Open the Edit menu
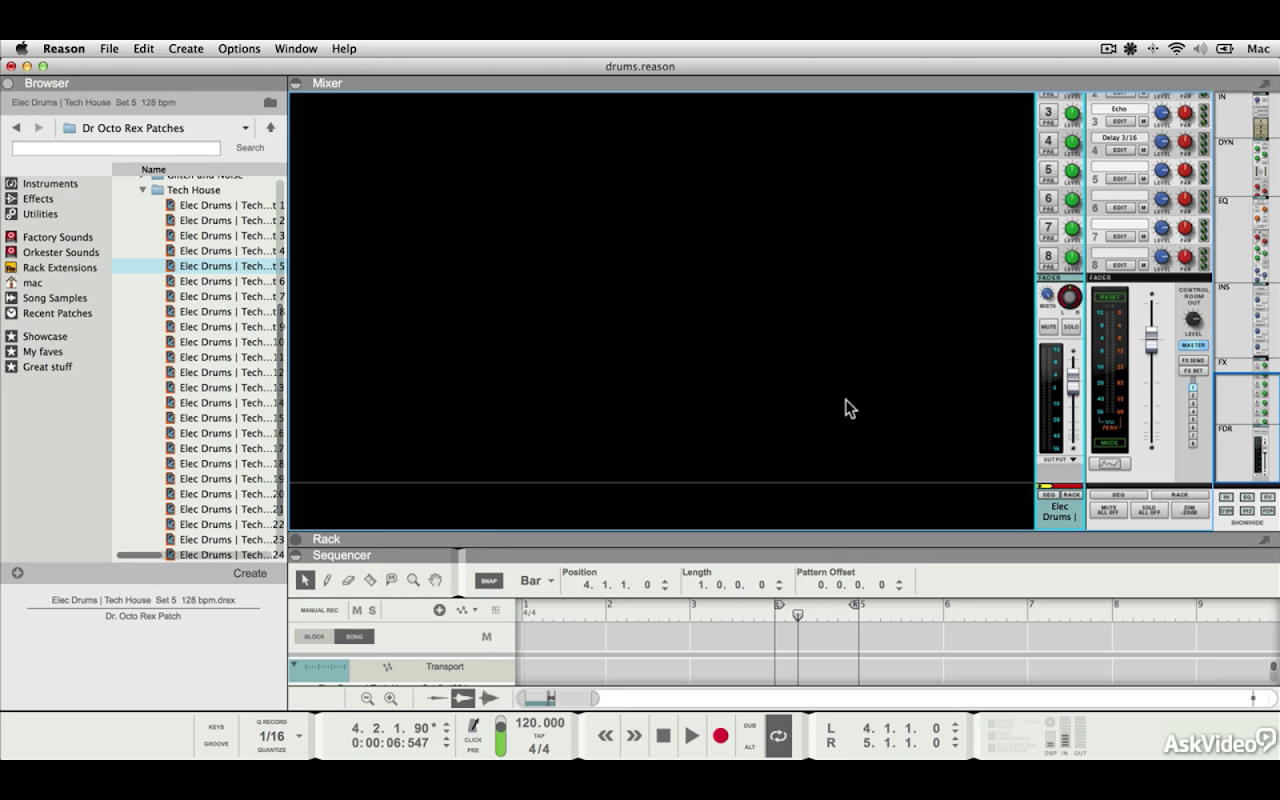Screen dimensions: 1280x800 [144, 49]
